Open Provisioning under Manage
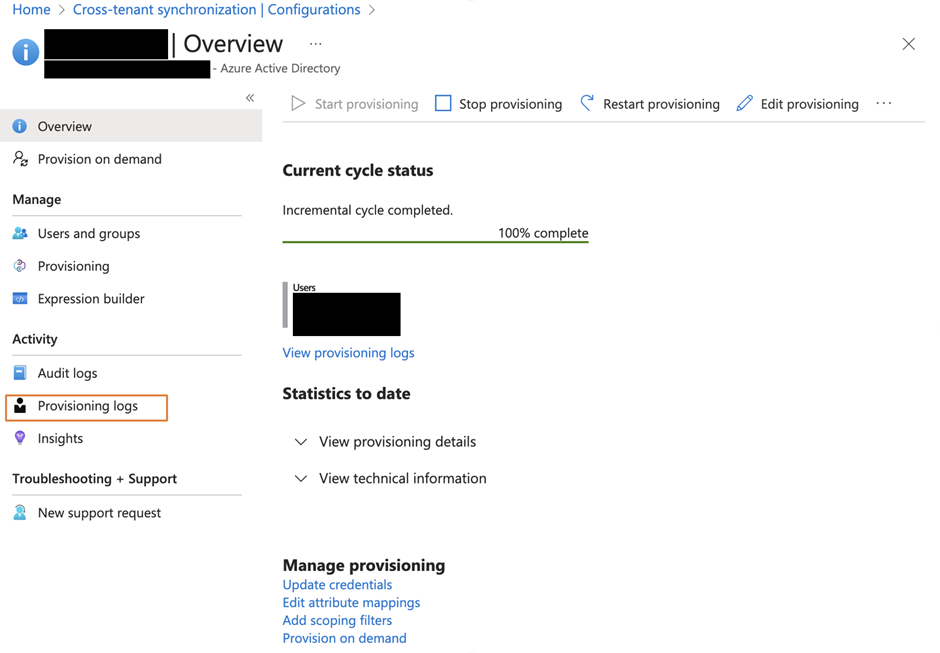This screenshot has height=653, width=940. click(x=74, y=266)
